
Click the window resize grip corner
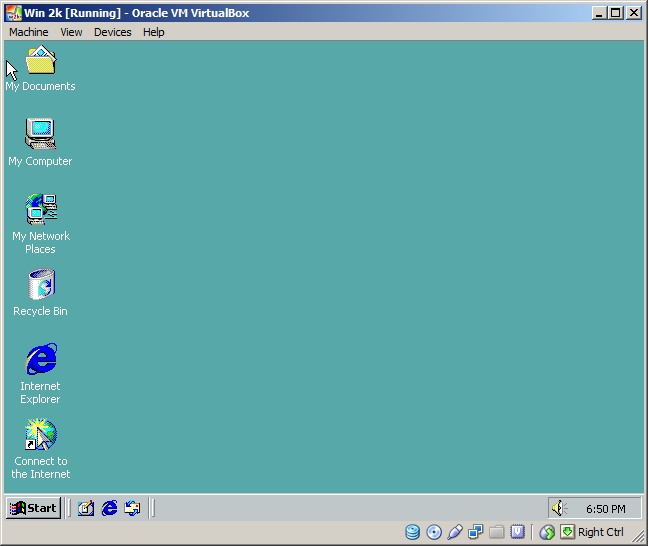(x=638, y=536)
